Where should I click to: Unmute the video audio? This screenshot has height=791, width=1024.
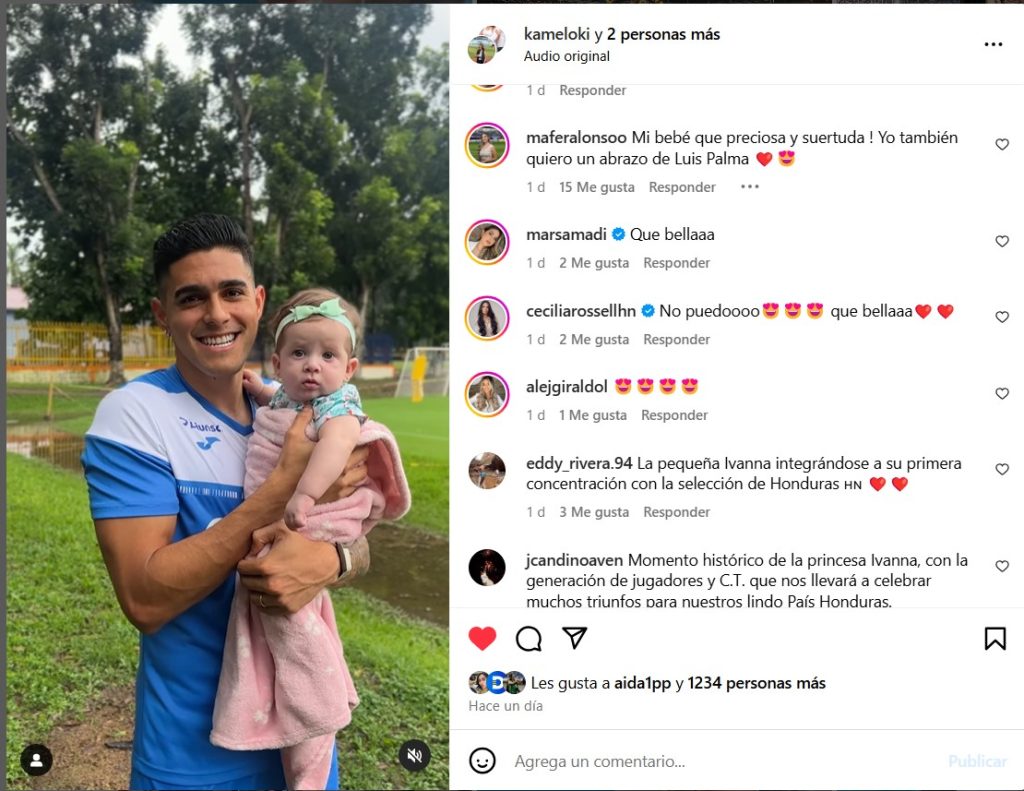coord(415,756)
